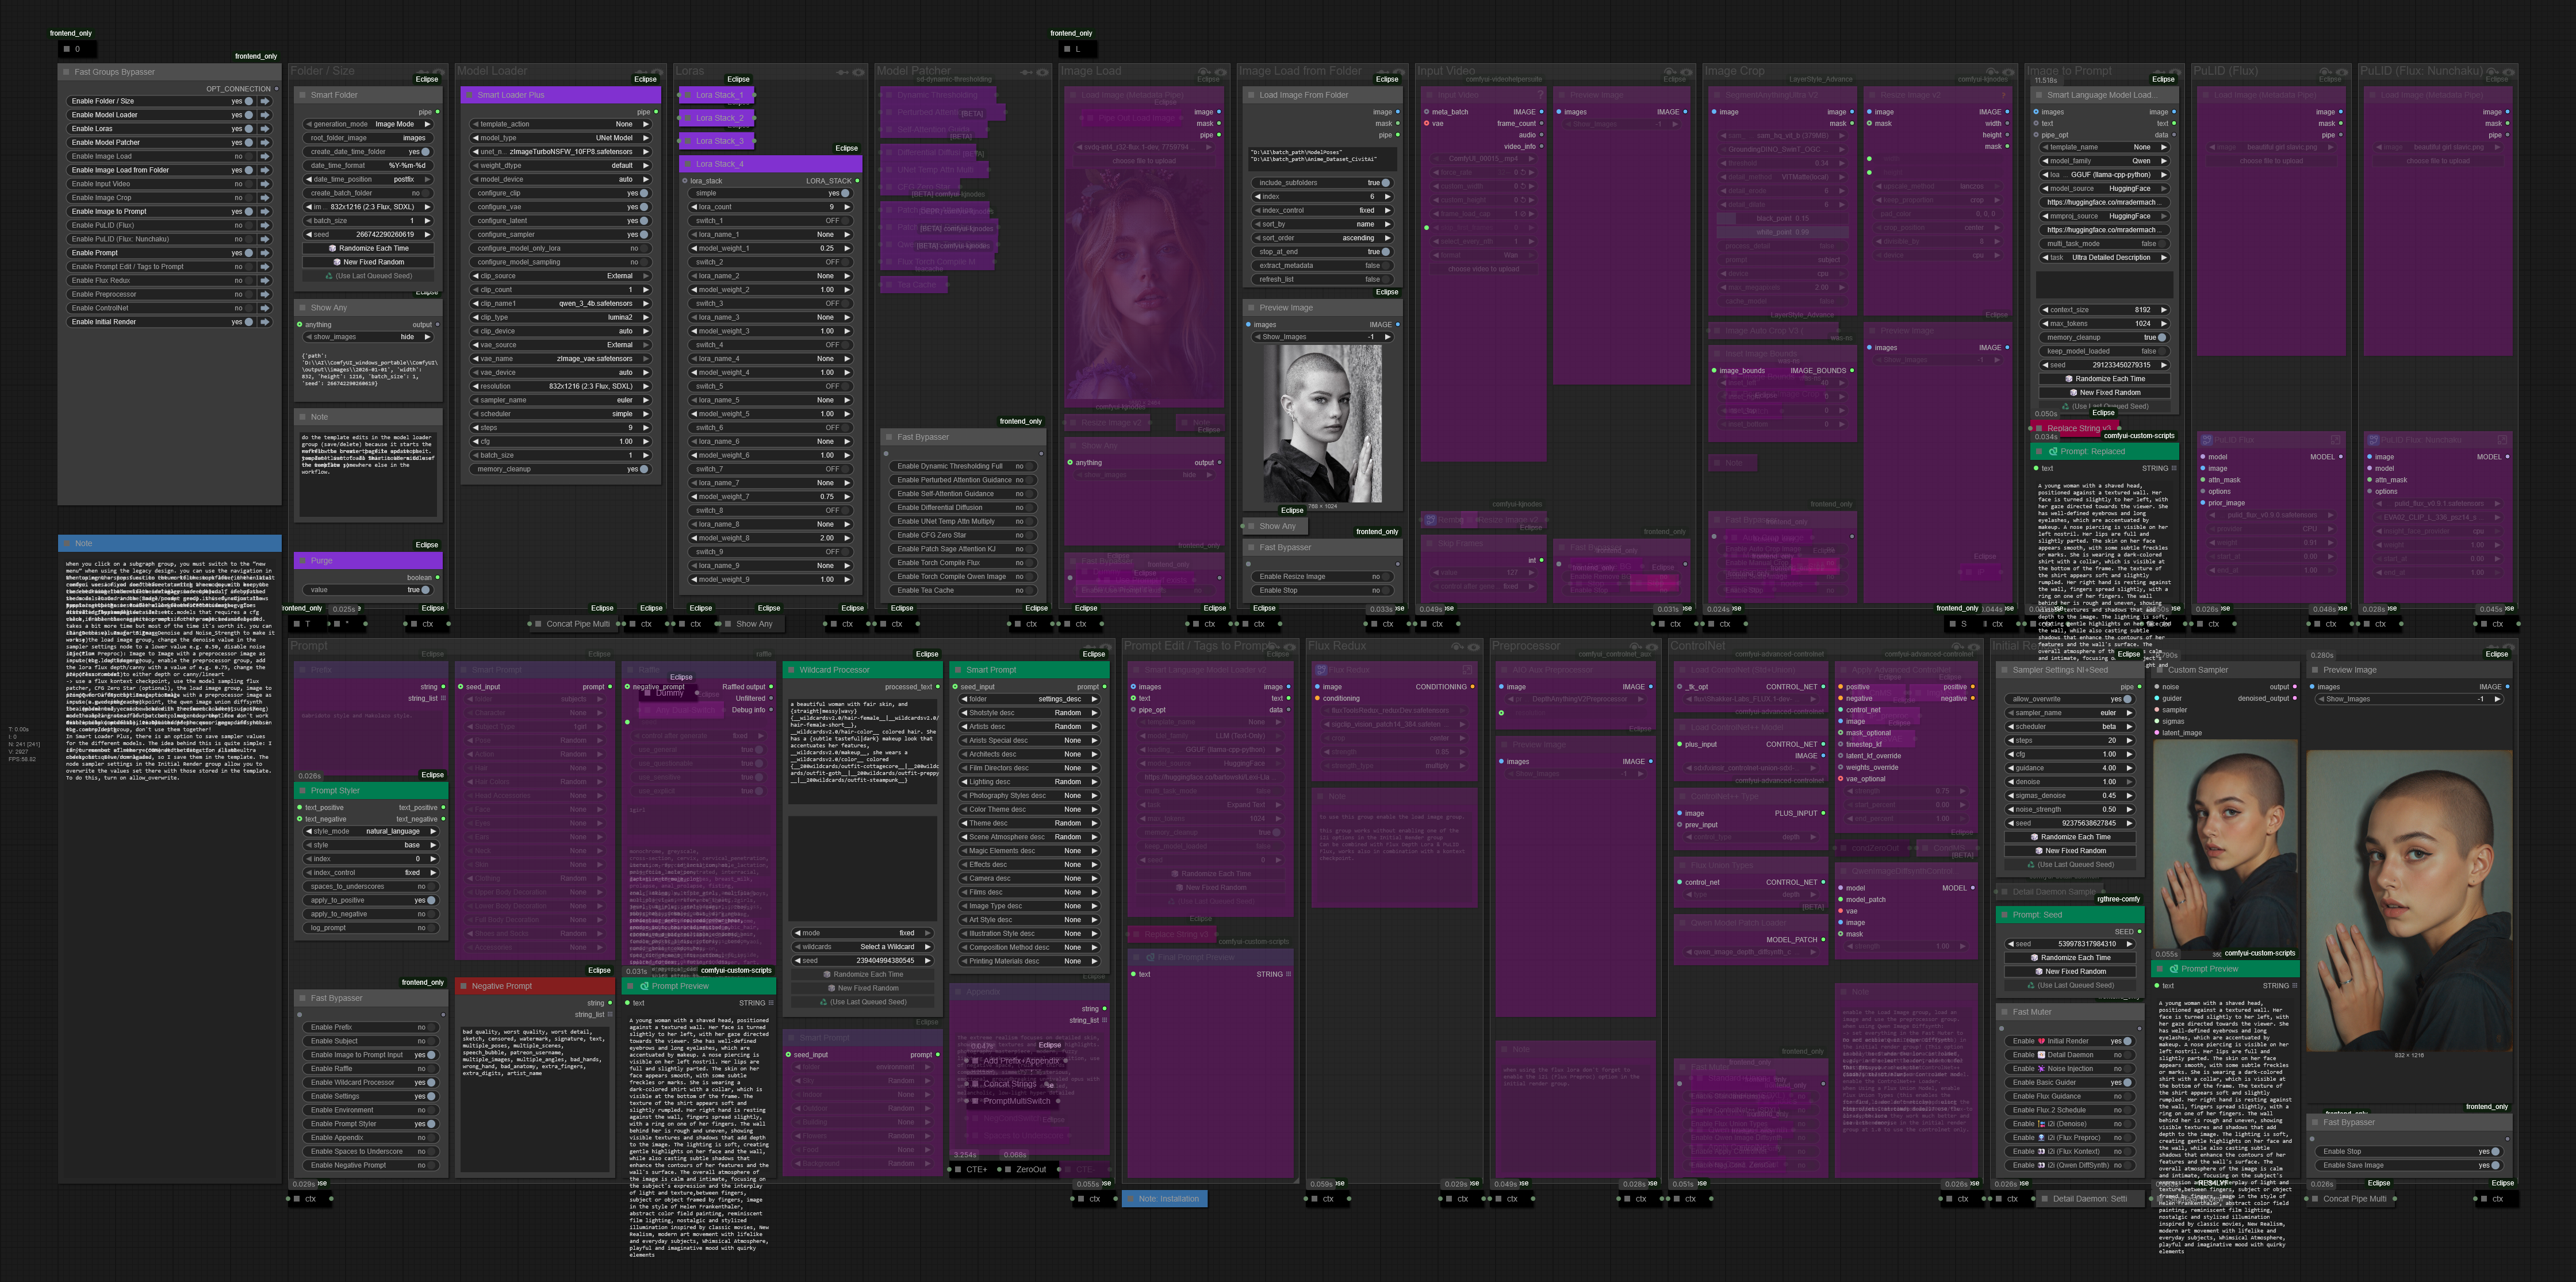This screenshot has height=1282, width=2576.
Task: Click the eye icon in the Model Patcher group header
Action: pyautogui.click(x=1042, y=72)
